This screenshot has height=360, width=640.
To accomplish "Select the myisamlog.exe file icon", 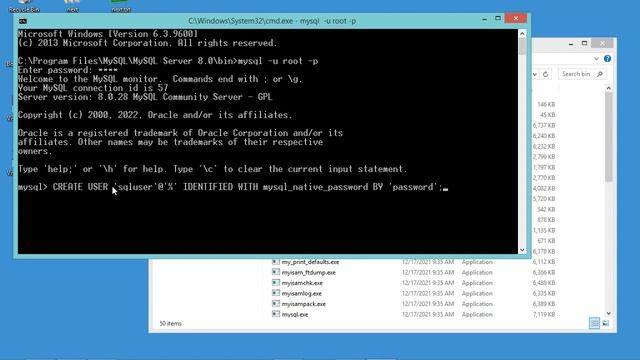I will coord(276,293).
